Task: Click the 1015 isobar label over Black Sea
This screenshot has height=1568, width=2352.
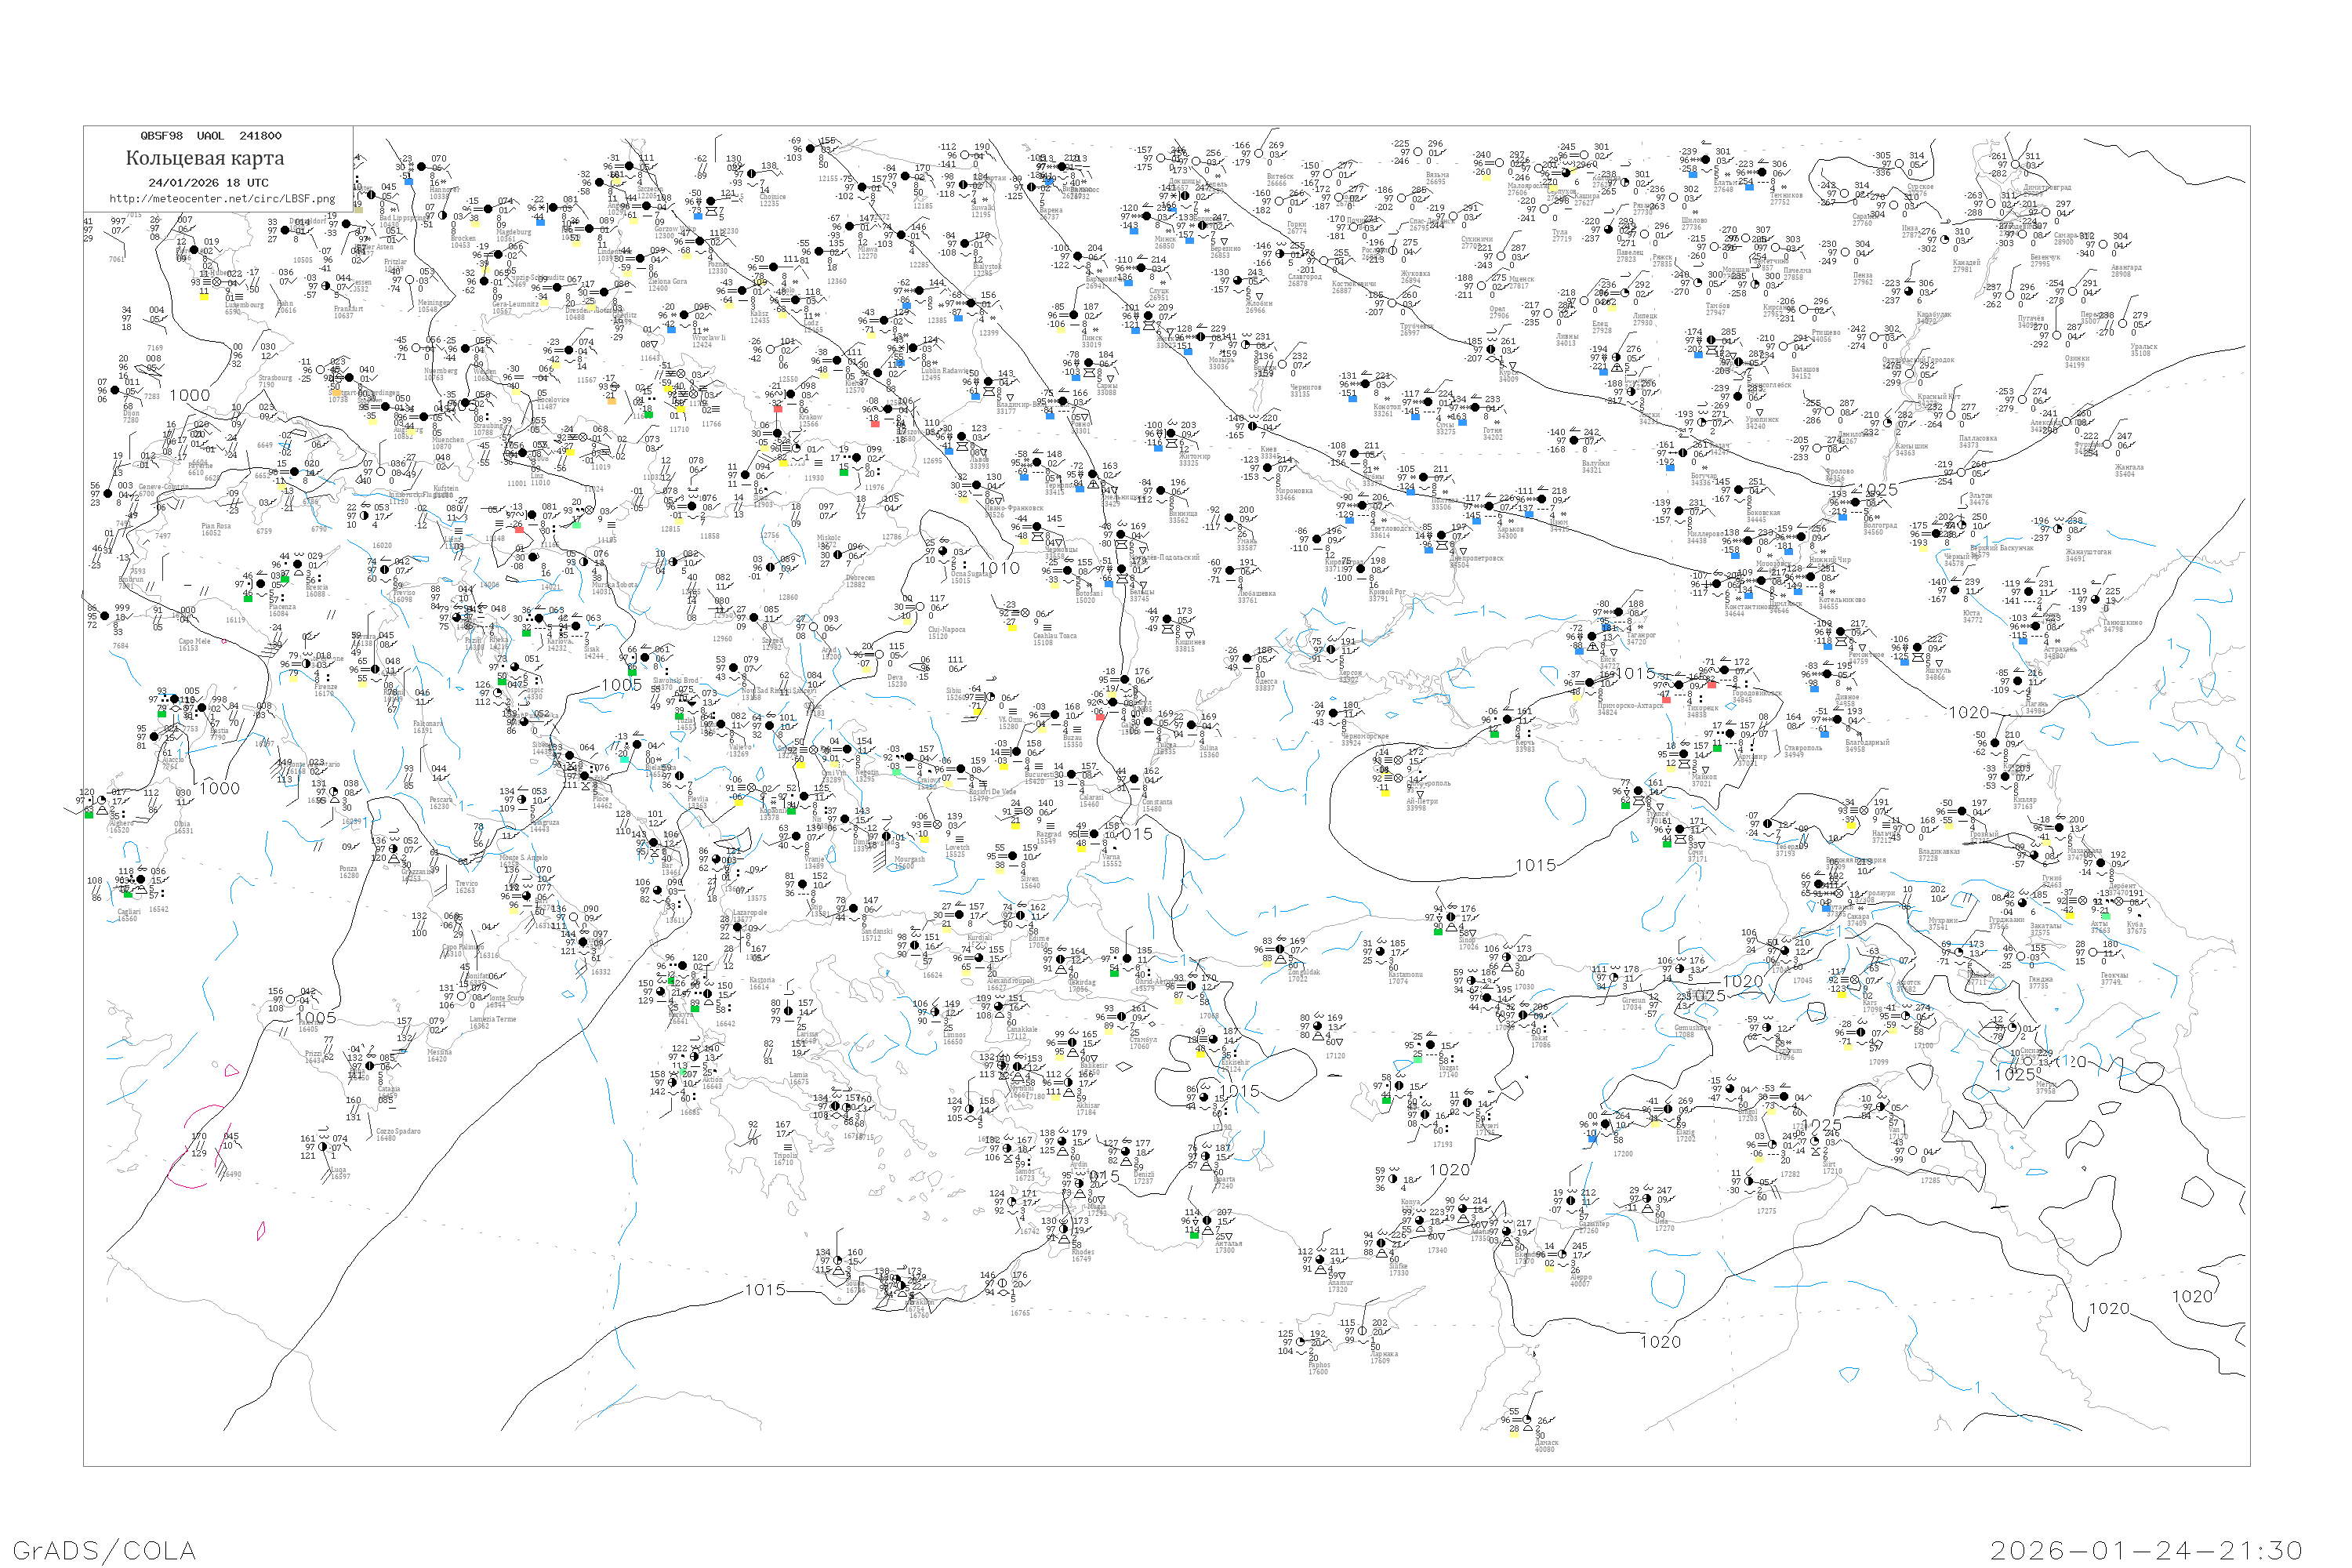Action: point(1536,865)
